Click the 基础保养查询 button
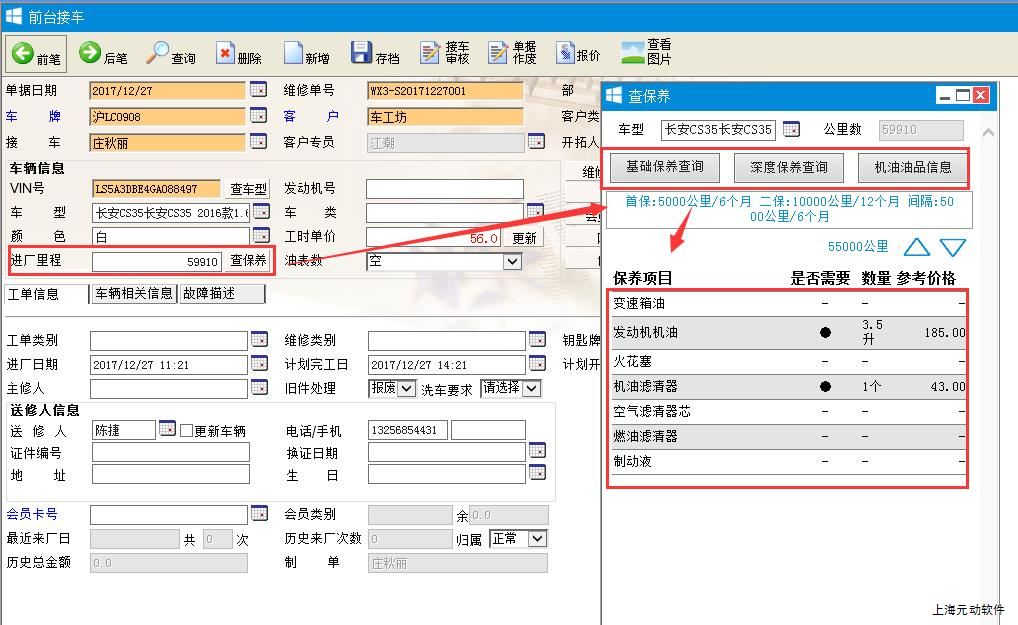The height and width of the screenshot is (625, 1018). [665, 167]
